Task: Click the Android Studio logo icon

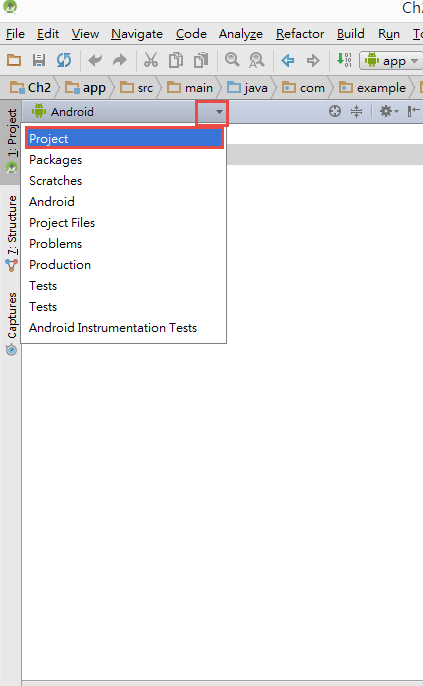Action: [10, 7]
